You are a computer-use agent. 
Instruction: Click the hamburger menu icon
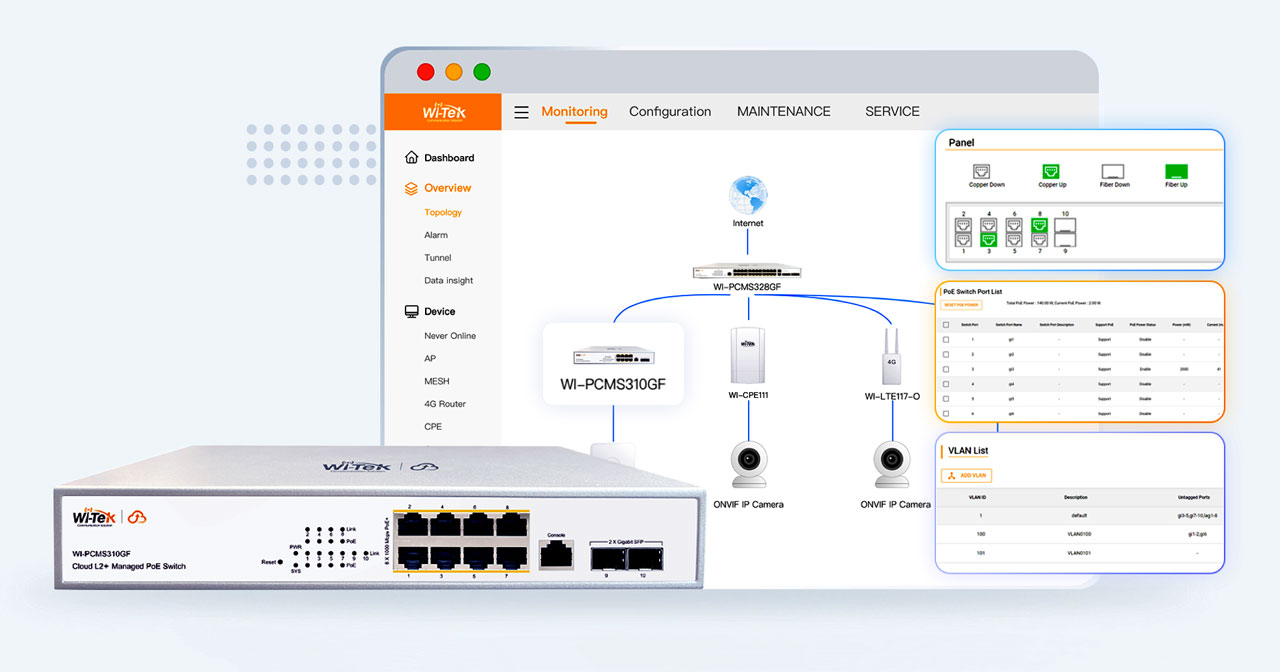(521, 112)
